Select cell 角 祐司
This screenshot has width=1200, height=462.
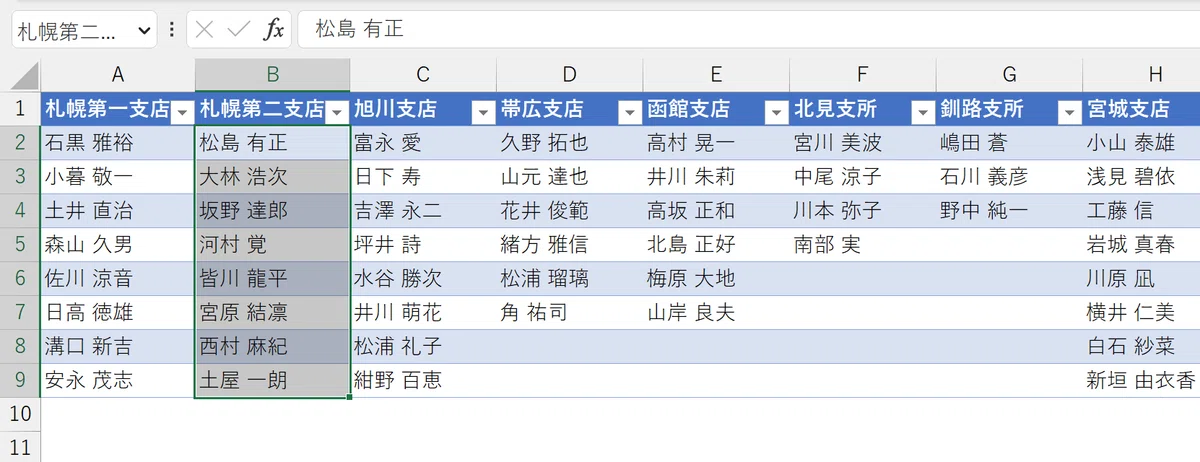click(569, 313)
